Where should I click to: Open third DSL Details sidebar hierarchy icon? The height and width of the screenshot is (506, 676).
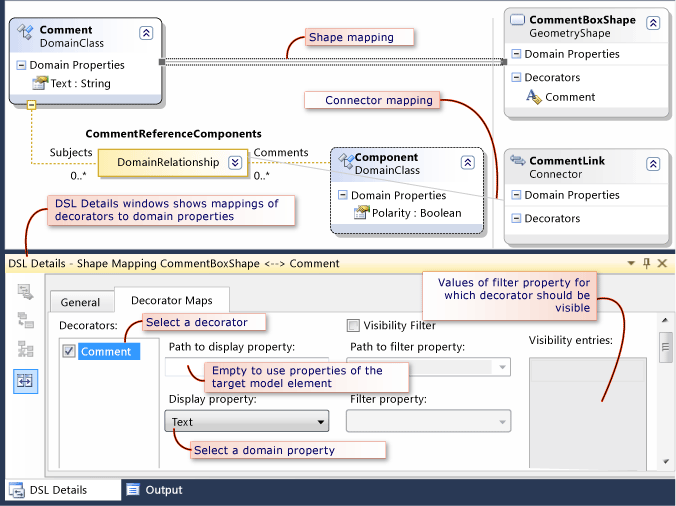25,349
